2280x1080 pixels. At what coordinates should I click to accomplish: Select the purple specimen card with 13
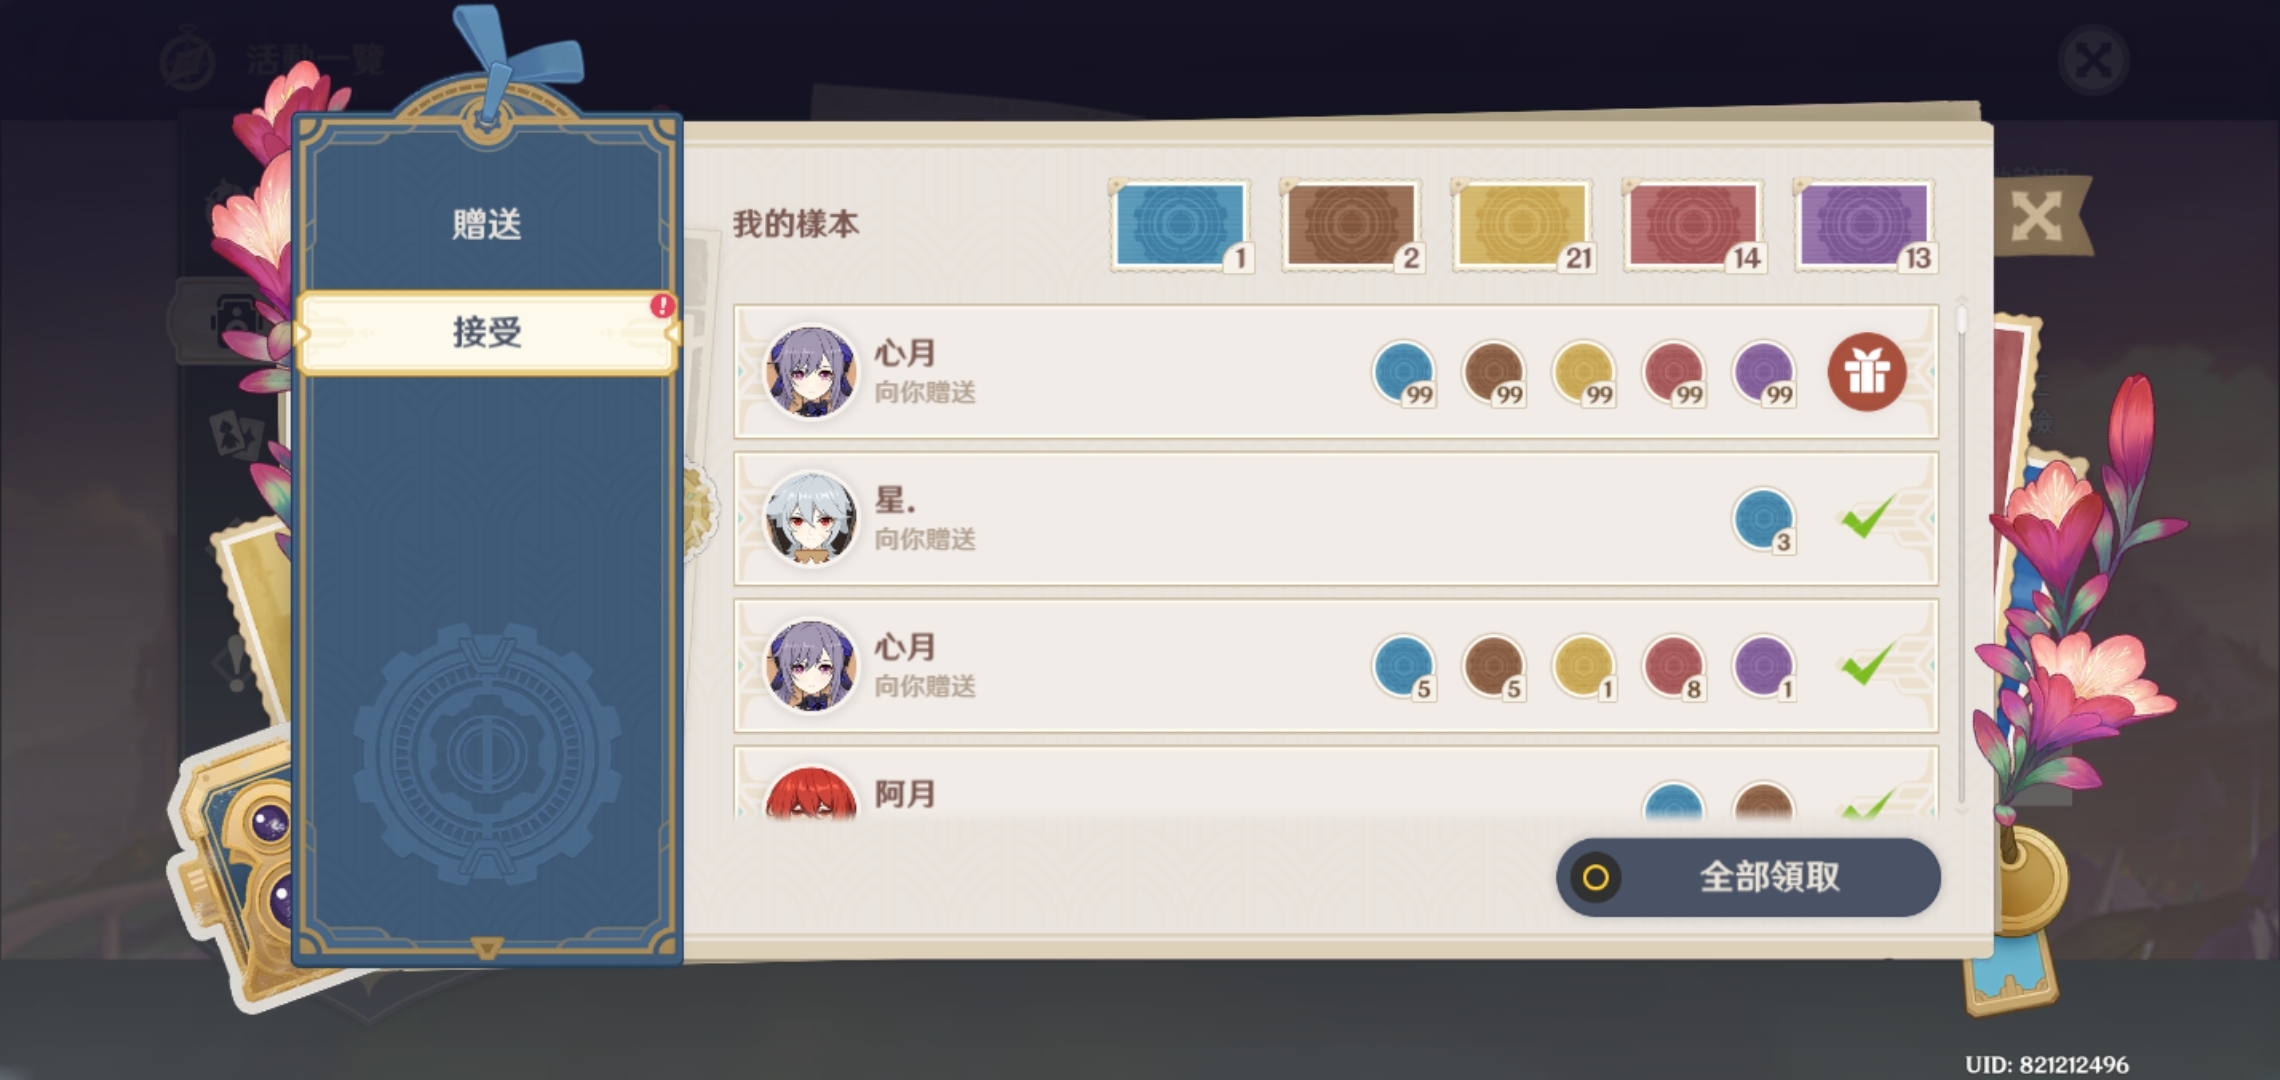coord(1864,225)
